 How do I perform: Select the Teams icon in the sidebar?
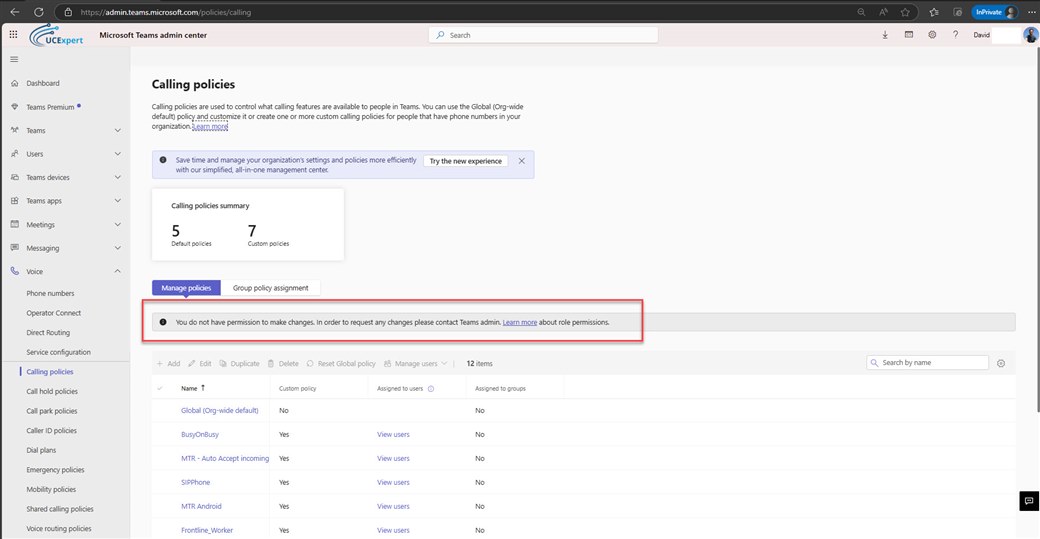tap(15, 130)
